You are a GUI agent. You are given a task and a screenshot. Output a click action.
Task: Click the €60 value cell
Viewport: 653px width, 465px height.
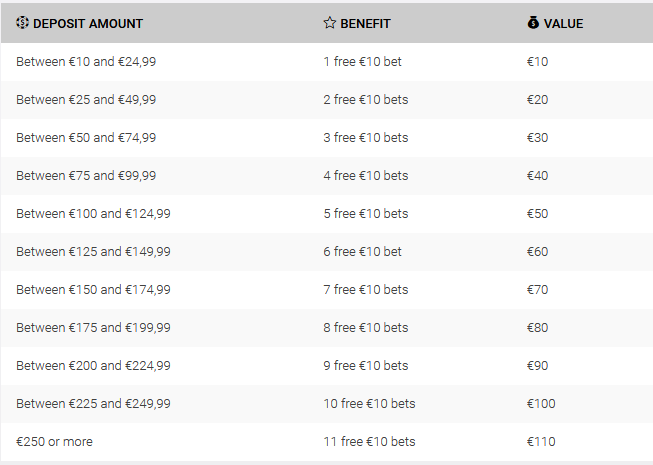click(537, 252)
